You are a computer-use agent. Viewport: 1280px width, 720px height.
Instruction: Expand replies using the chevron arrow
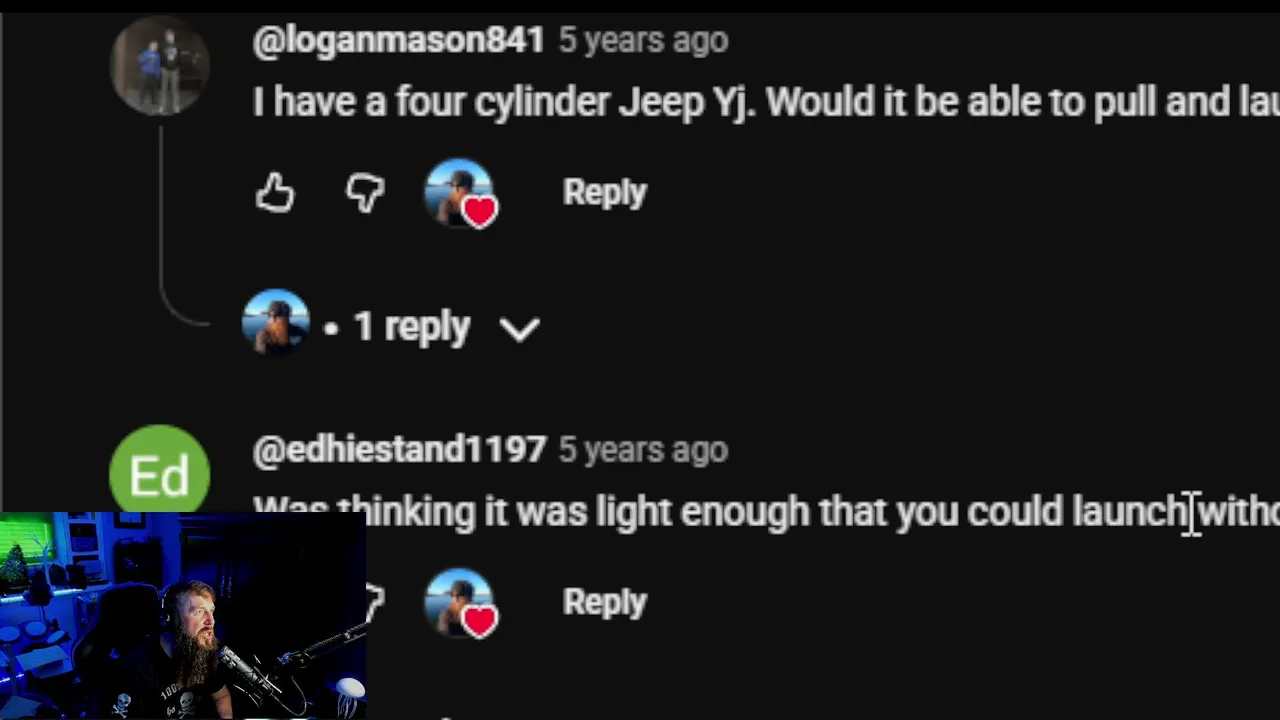pos(520,328)
